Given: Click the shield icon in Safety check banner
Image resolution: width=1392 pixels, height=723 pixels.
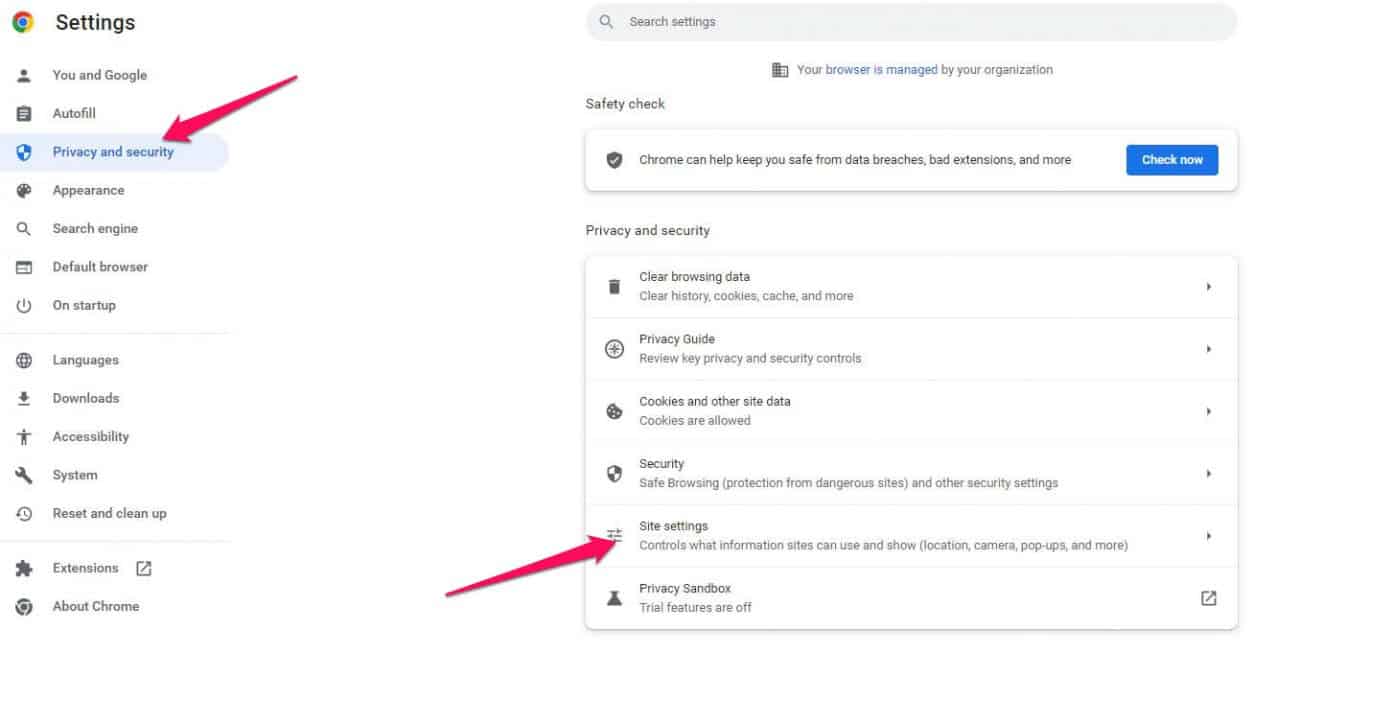Looking at the screenshot, I should tap(614, 159).
